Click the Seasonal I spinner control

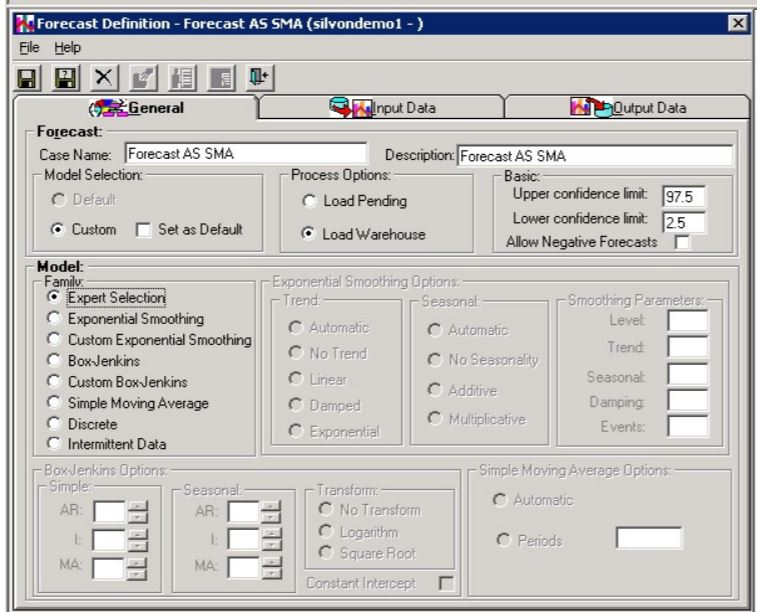tap(271, 540)
